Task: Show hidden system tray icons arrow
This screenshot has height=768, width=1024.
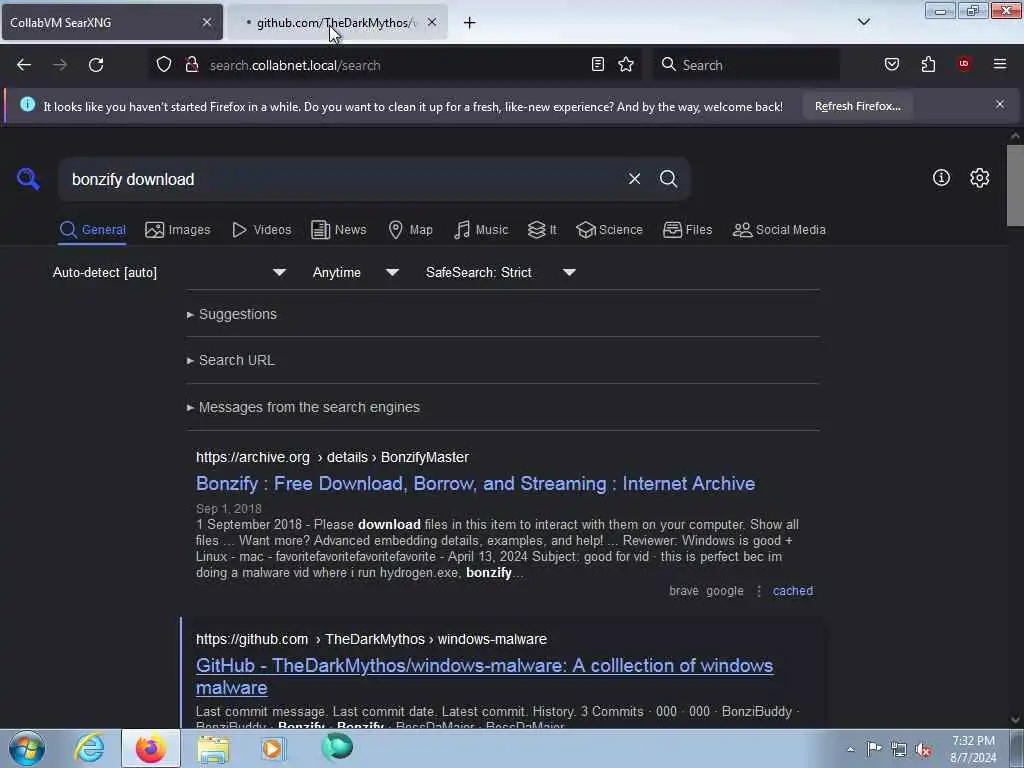Action: click(850, 749)
